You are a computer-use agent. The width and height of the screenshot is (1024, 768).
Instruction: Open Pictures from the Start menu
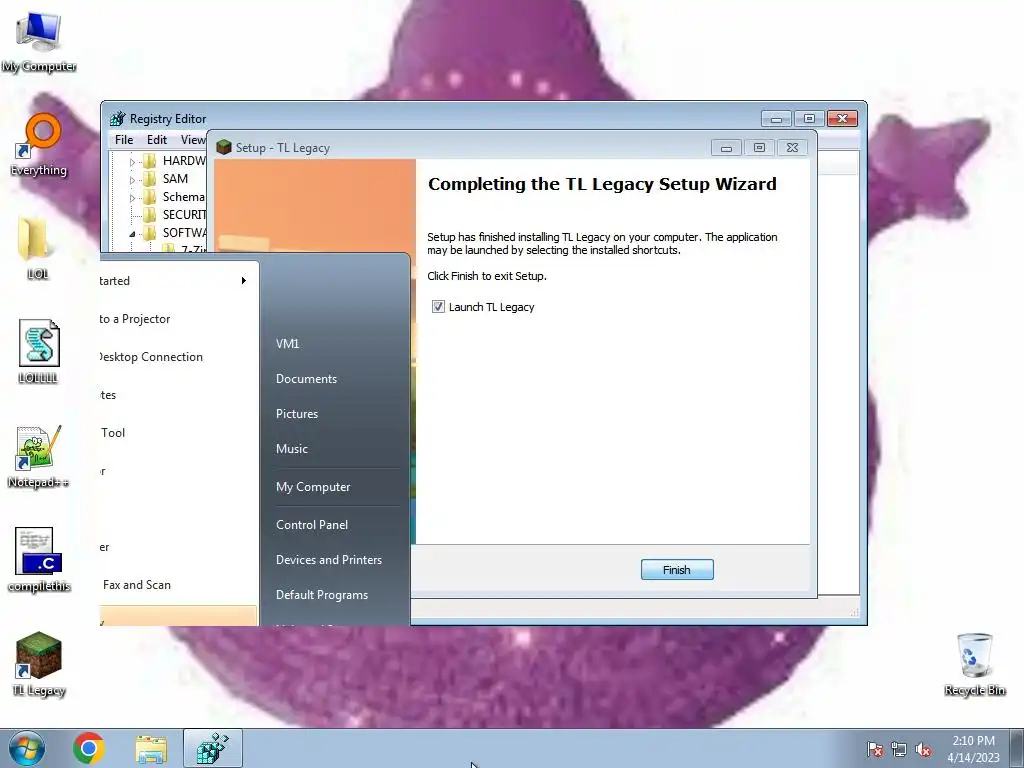click(x=297, y=414)
